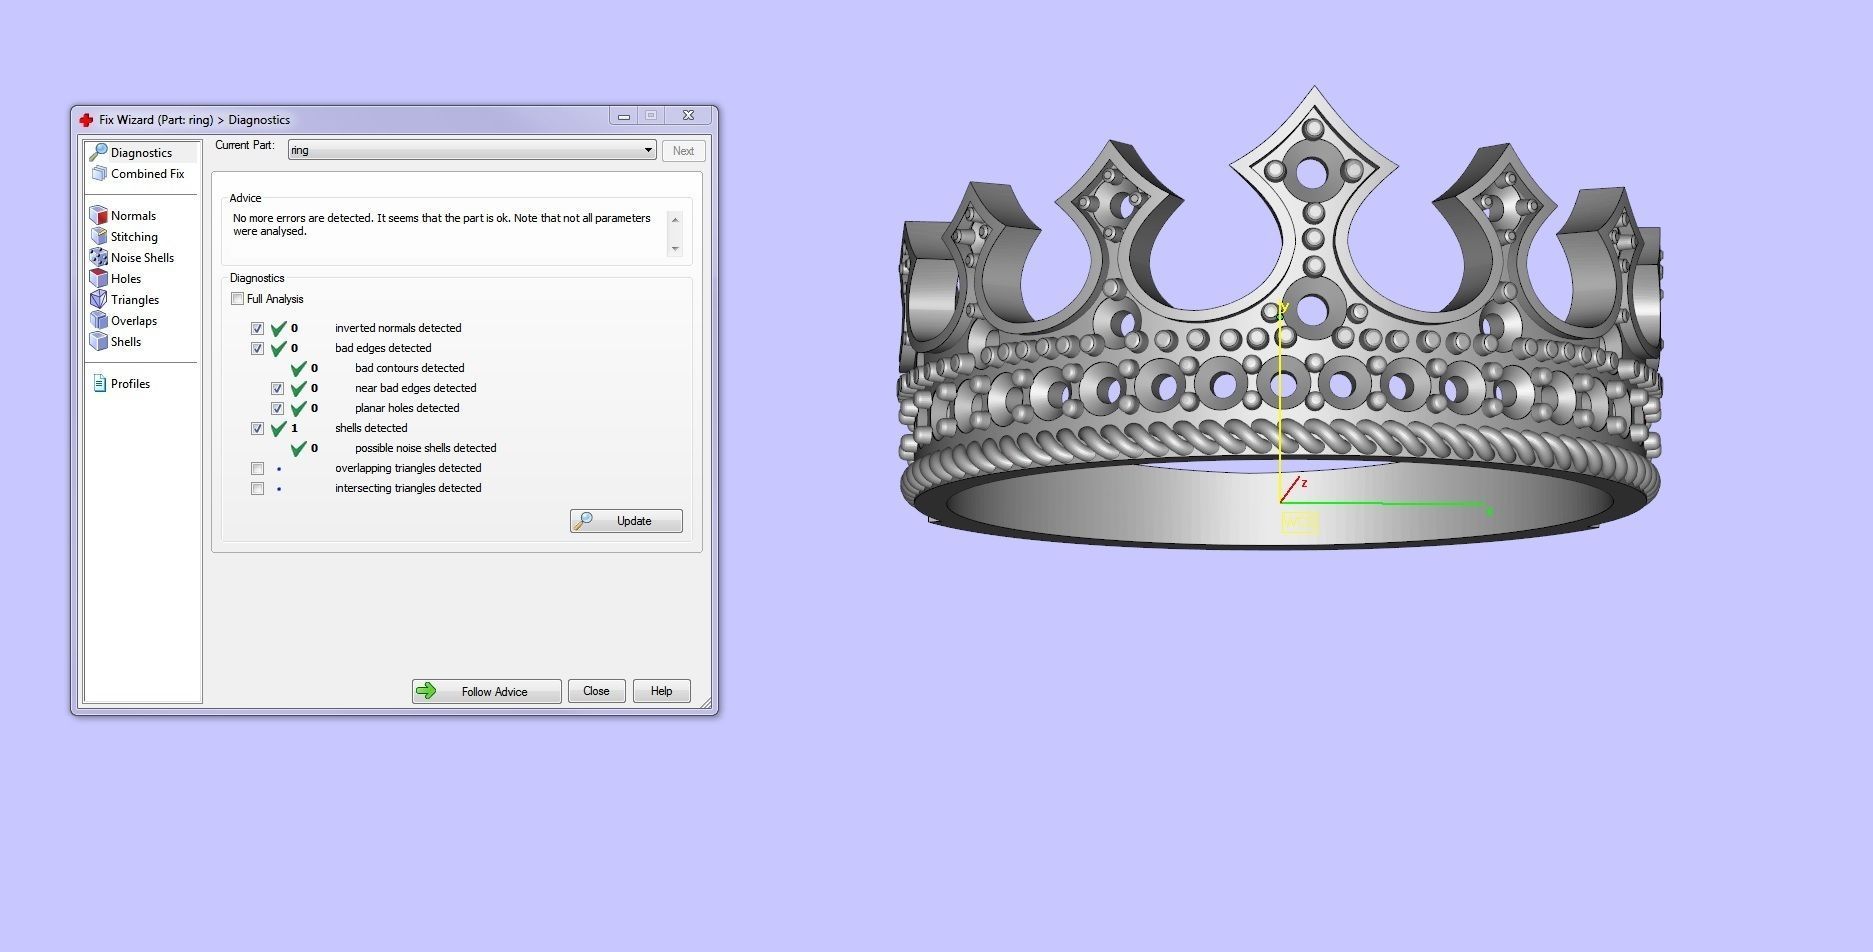Enable the Full Analysis checkbox
1873x952 pixels.
pos(237,299)
